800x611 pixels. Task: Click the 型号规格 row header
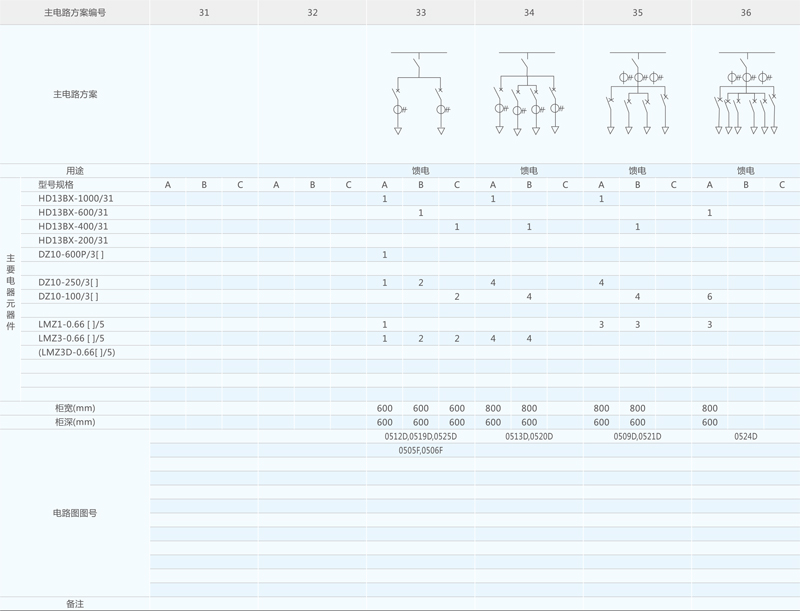coord(56,185)
